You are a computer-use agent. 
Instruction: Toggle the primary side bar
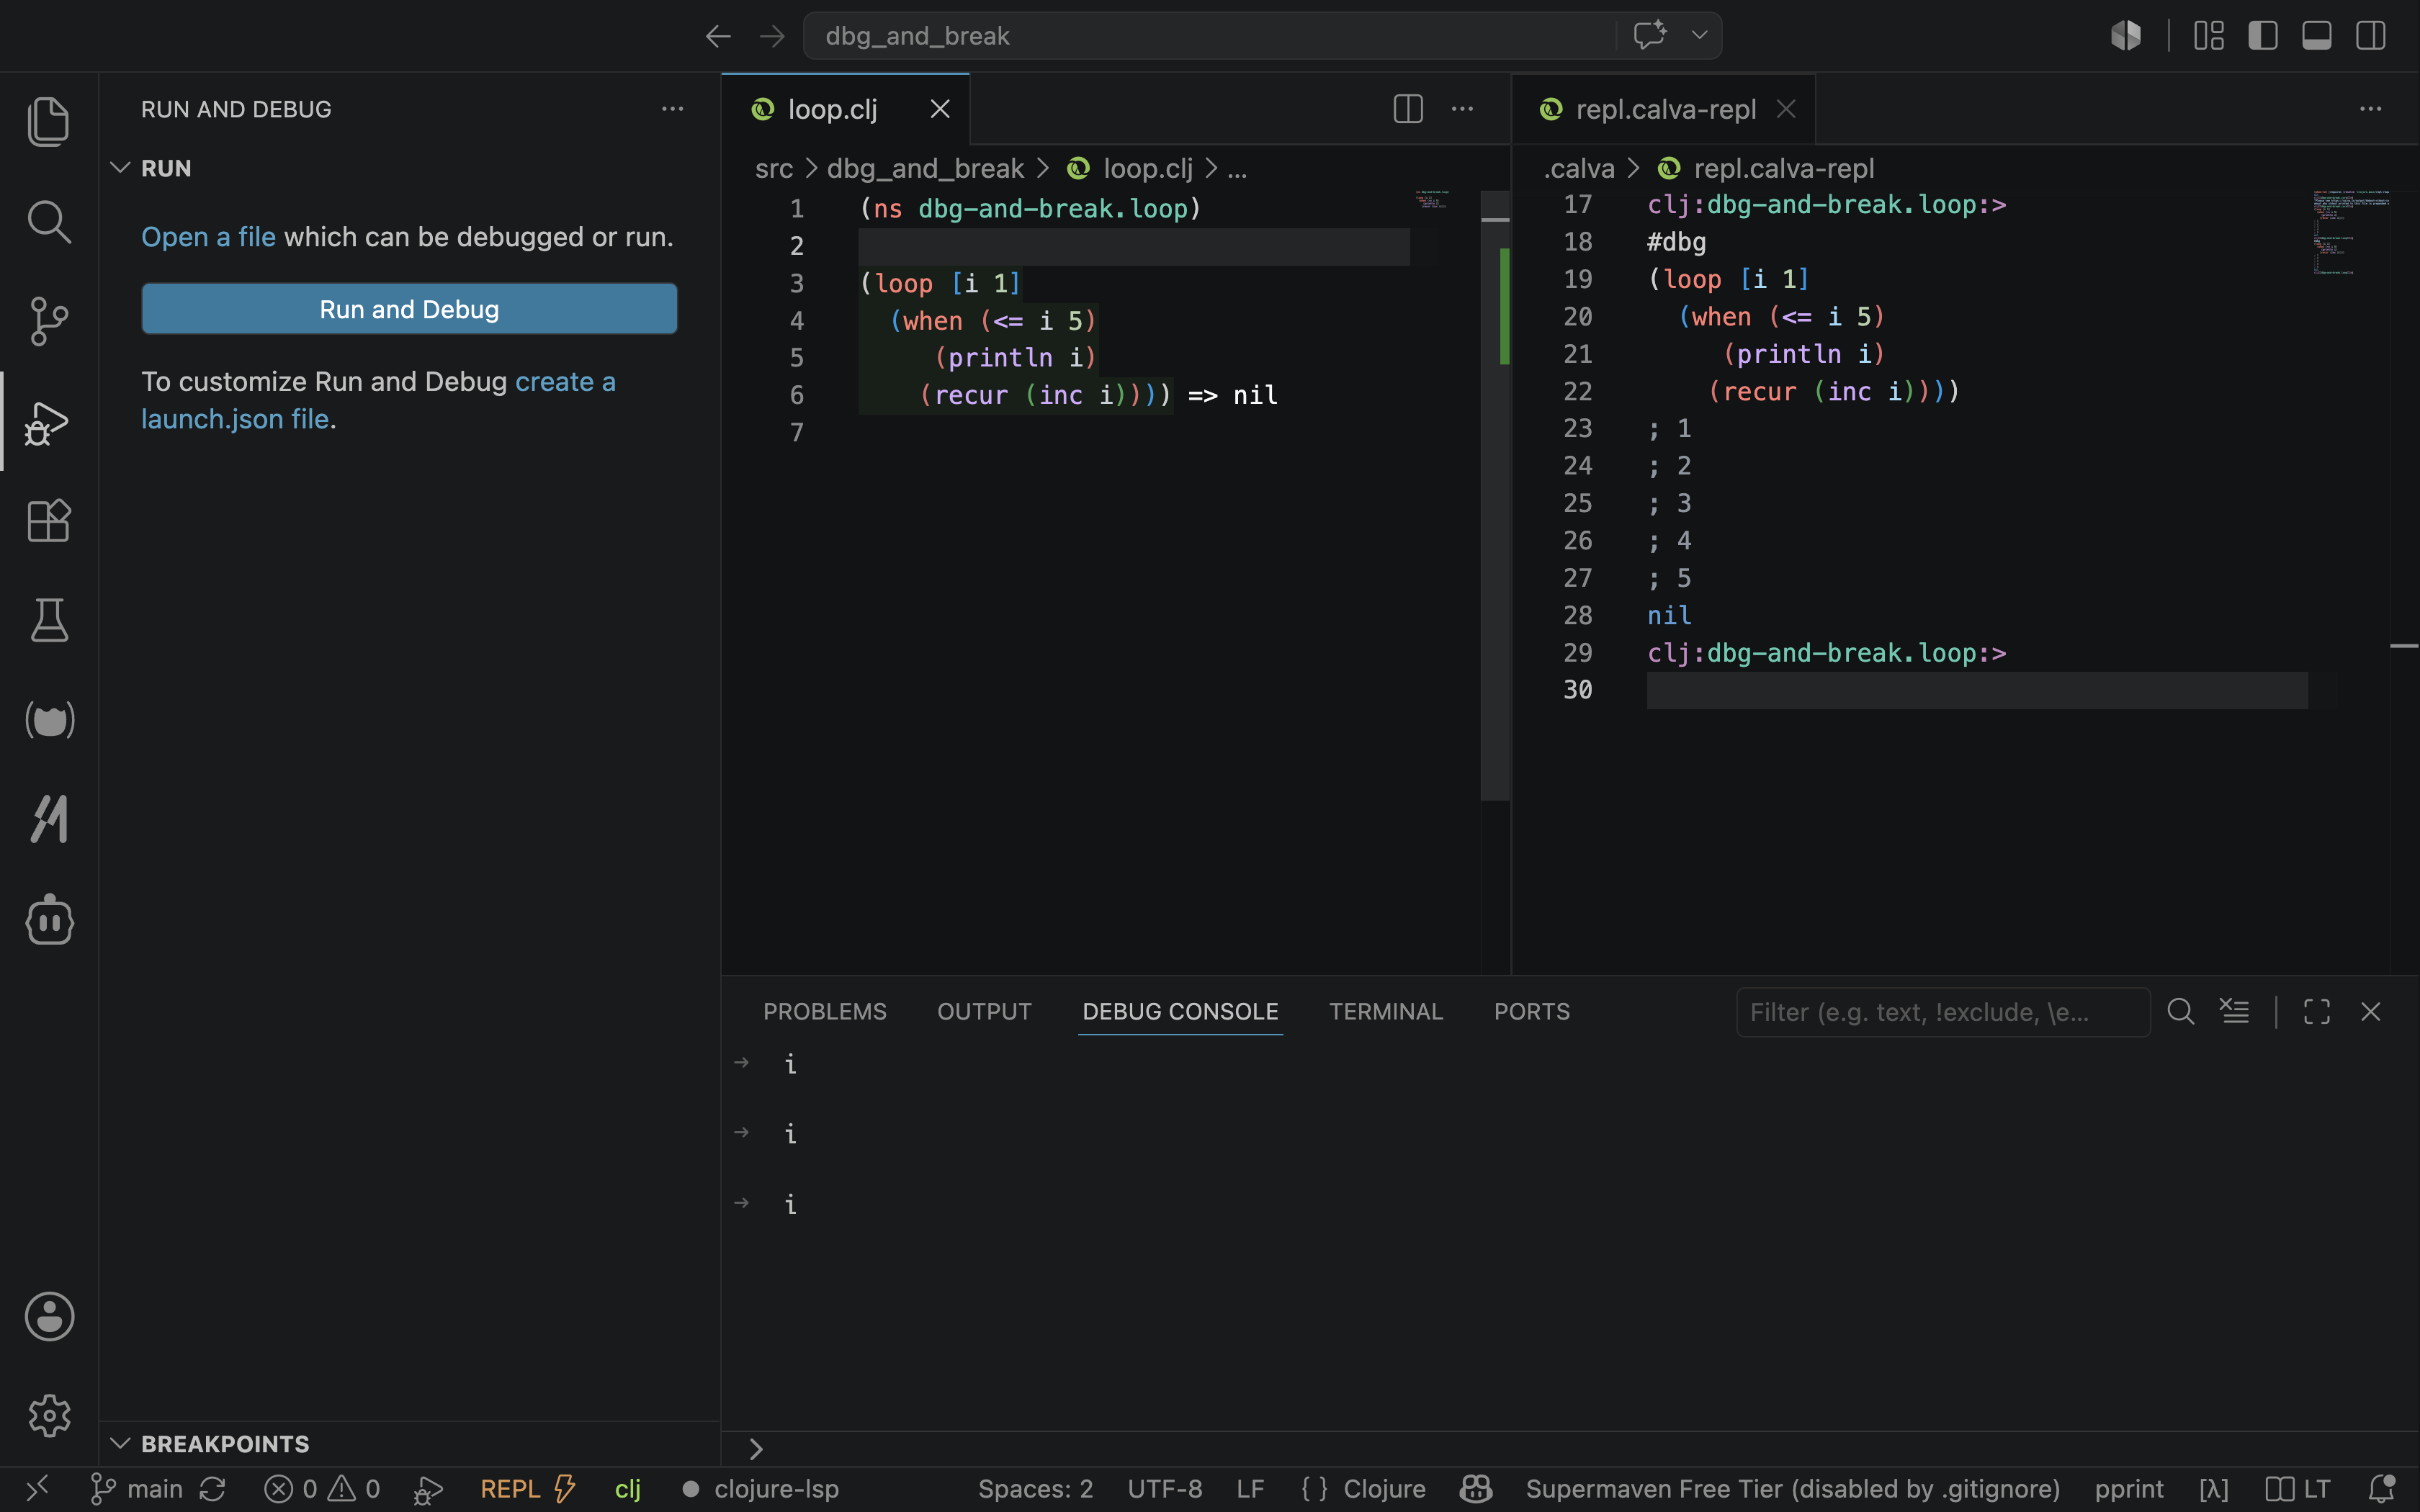[2263, 35]
